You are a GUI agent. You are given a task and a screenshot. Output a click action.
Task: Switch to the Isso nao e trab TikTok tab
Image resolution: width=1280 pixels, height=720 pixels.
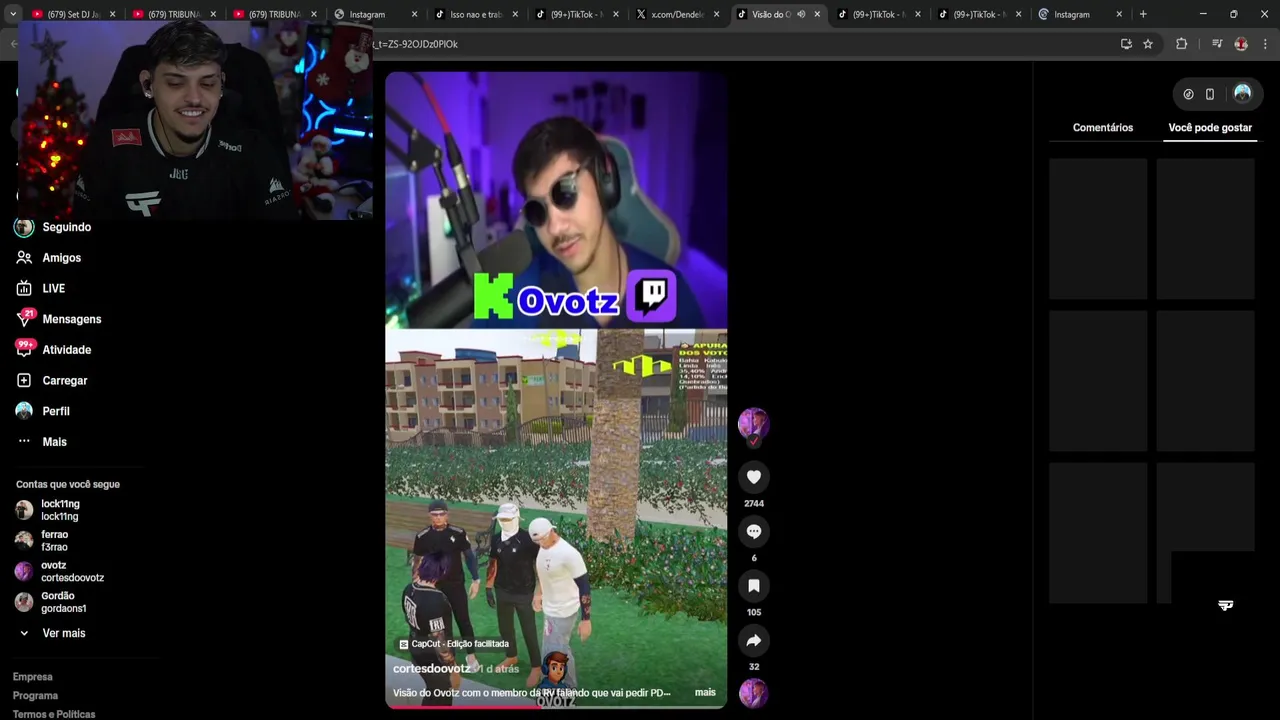tap(476, 14)
